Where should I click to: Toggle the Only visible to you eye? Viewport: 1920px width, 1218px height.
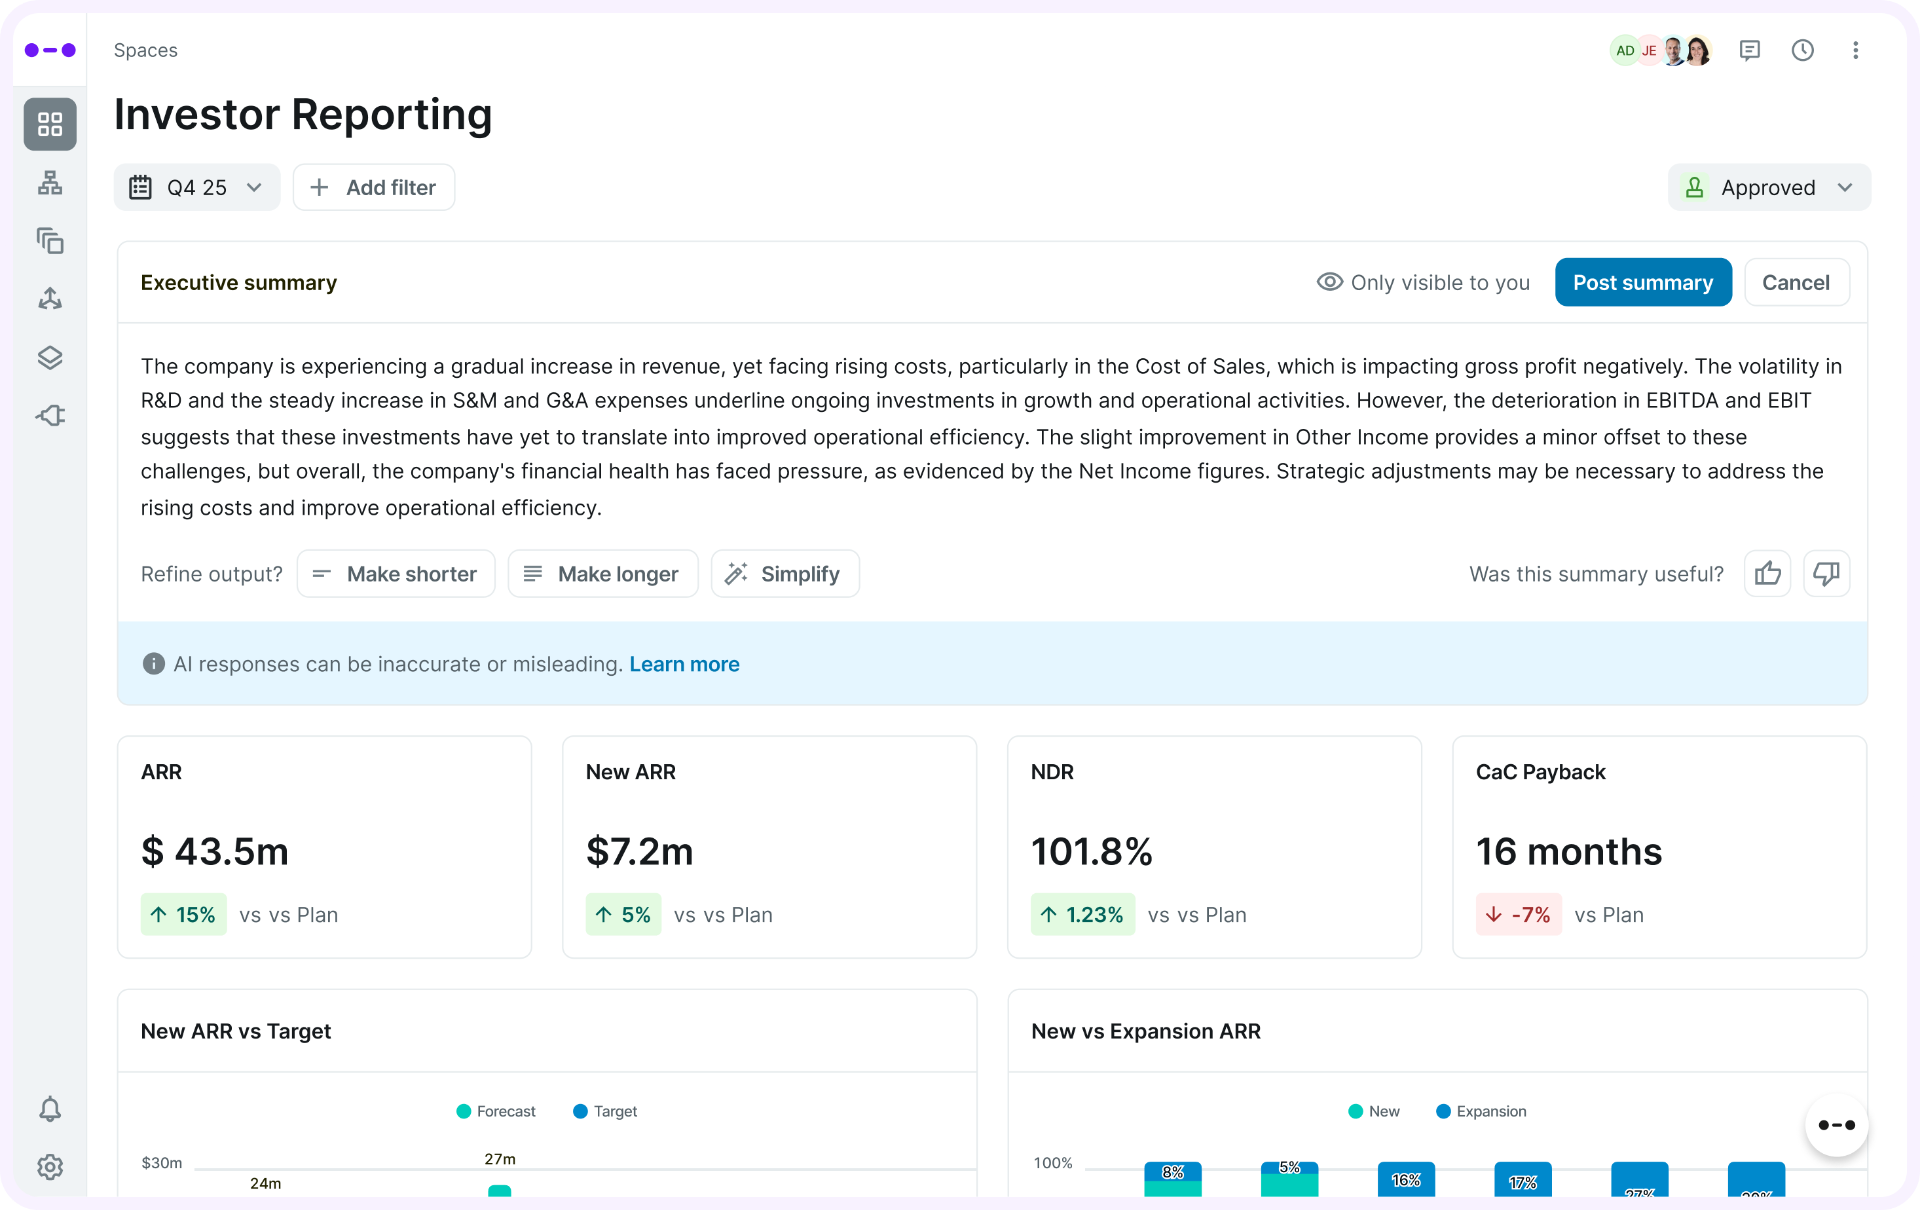tap(1329, 282)
